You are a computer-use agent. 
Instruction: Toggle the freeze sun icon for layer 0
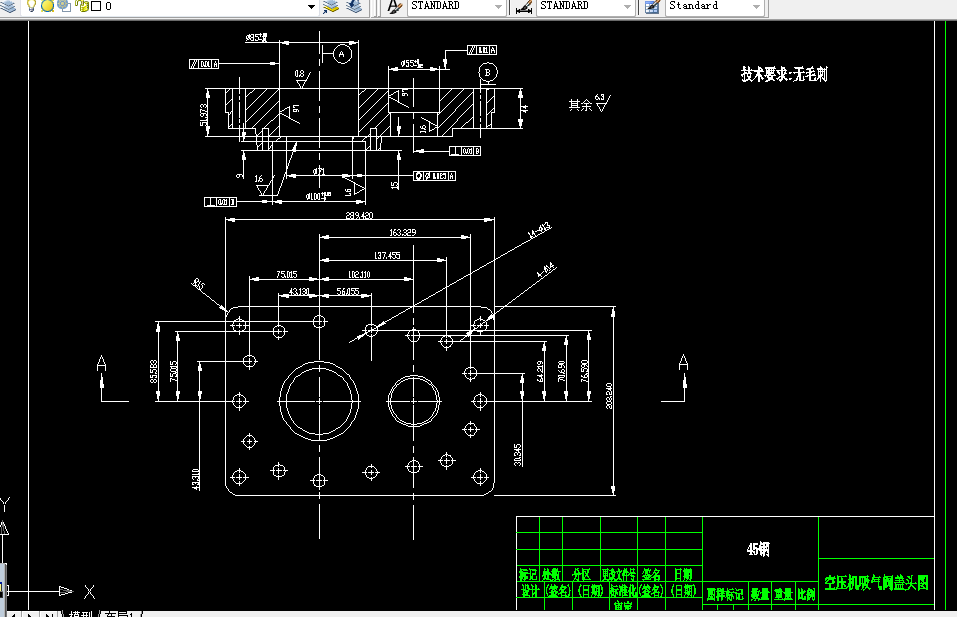tap(48, 7)
